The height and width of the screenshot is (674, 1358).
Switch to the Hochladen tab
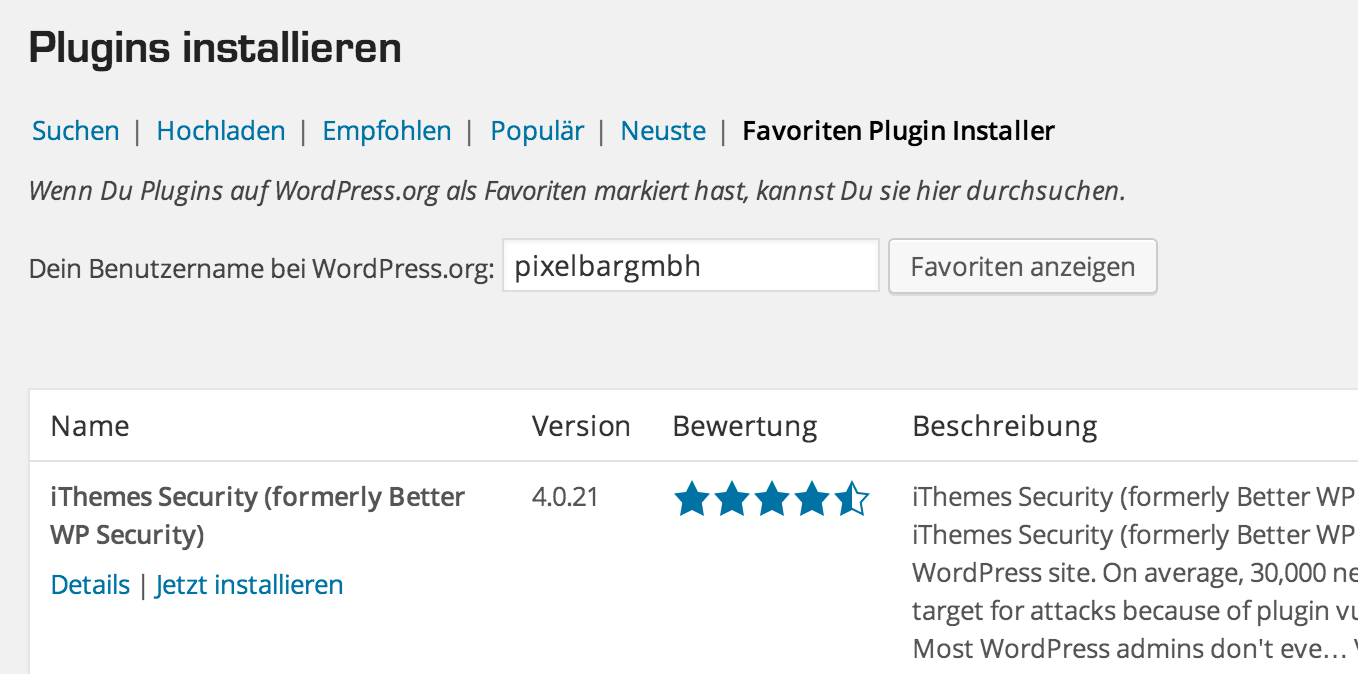click(221, 131)
